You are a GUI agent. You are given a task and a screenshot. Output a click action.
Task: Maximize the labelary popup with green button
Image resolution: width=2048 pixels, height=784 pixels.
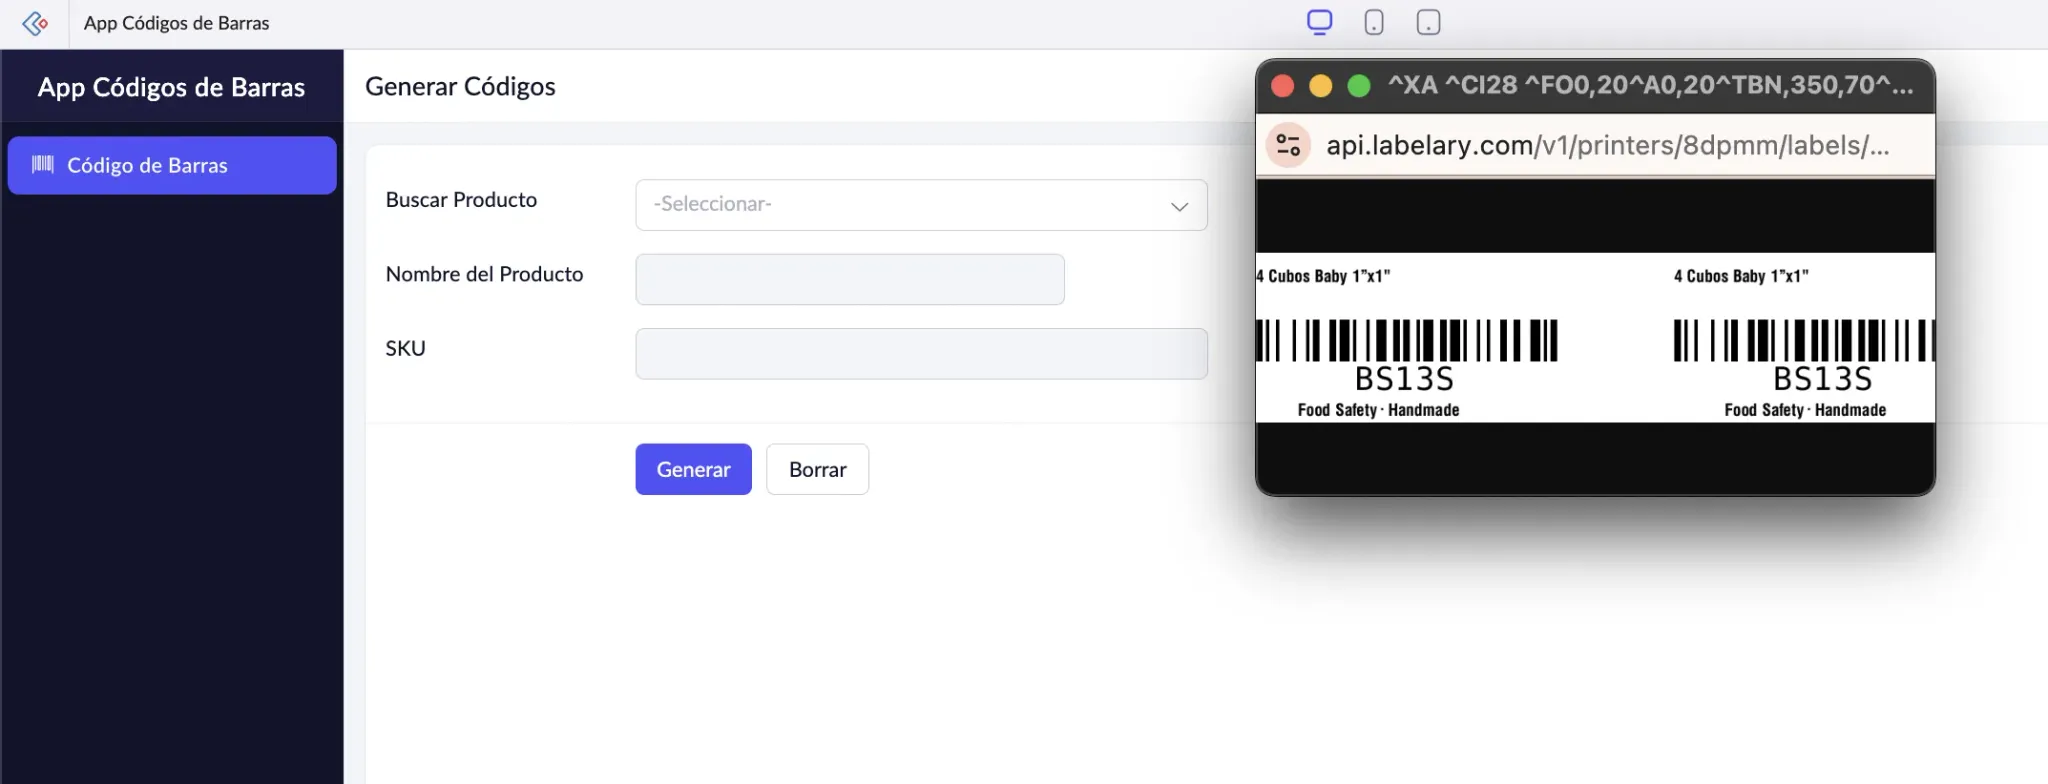[1358, 86]
